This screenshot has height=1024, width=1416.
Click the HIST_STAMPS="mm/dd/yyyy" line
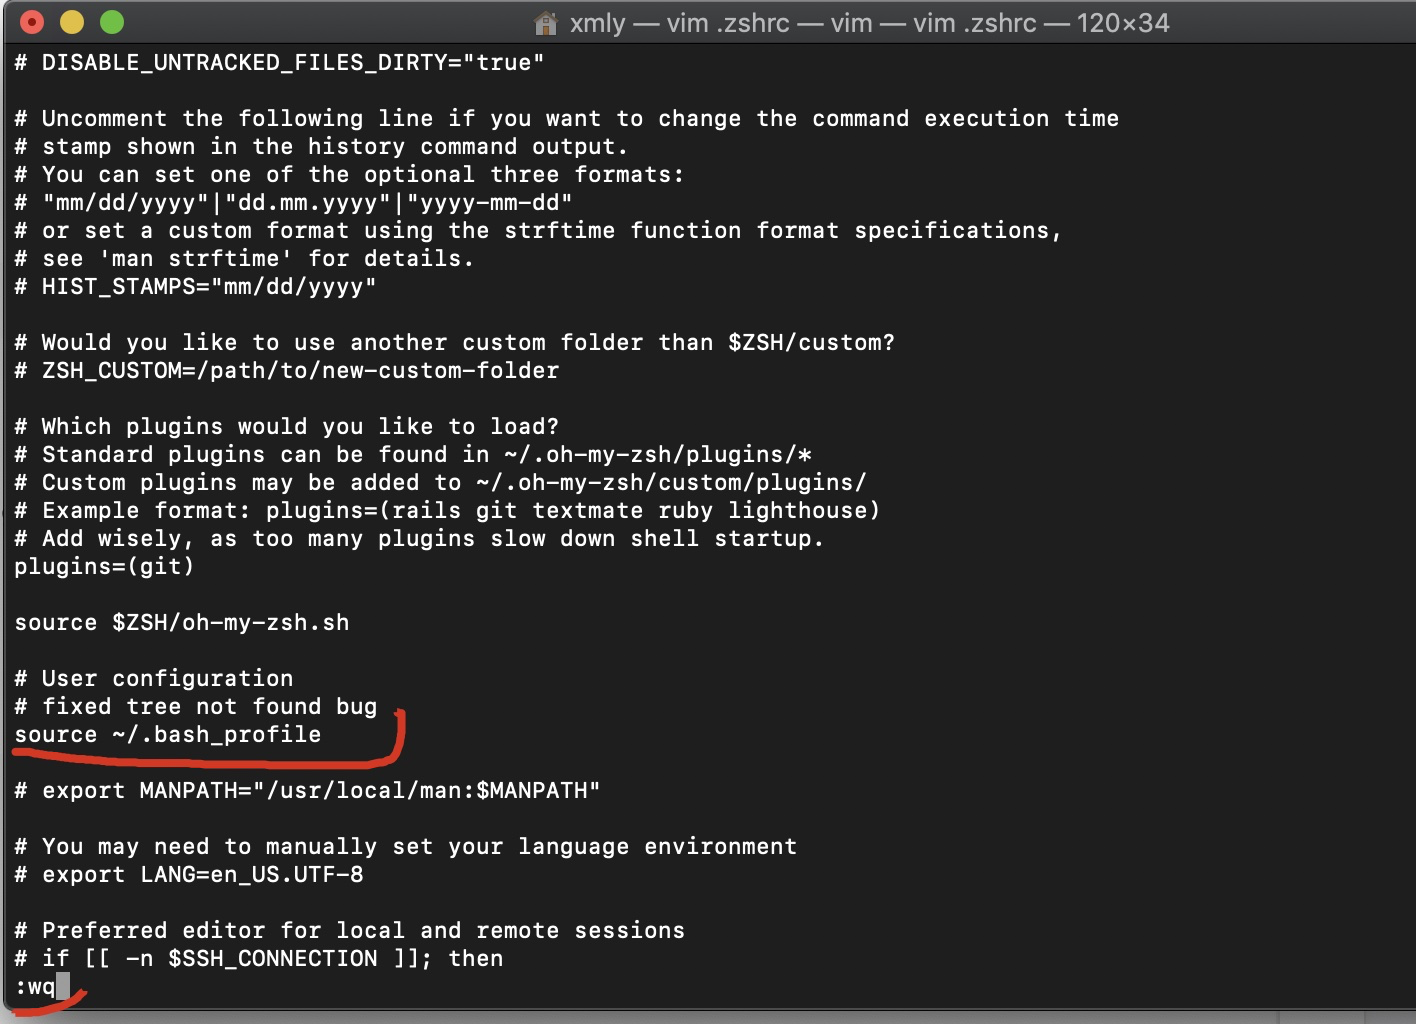click(x=196, y=287)
